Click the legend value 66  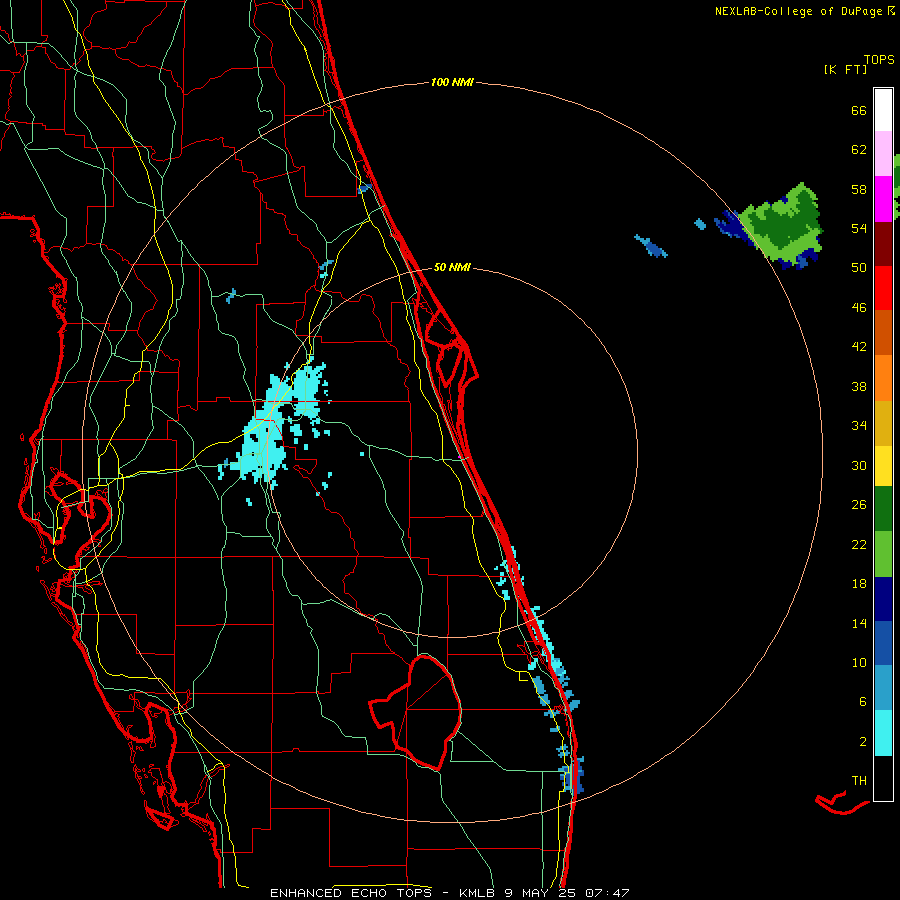859,110
